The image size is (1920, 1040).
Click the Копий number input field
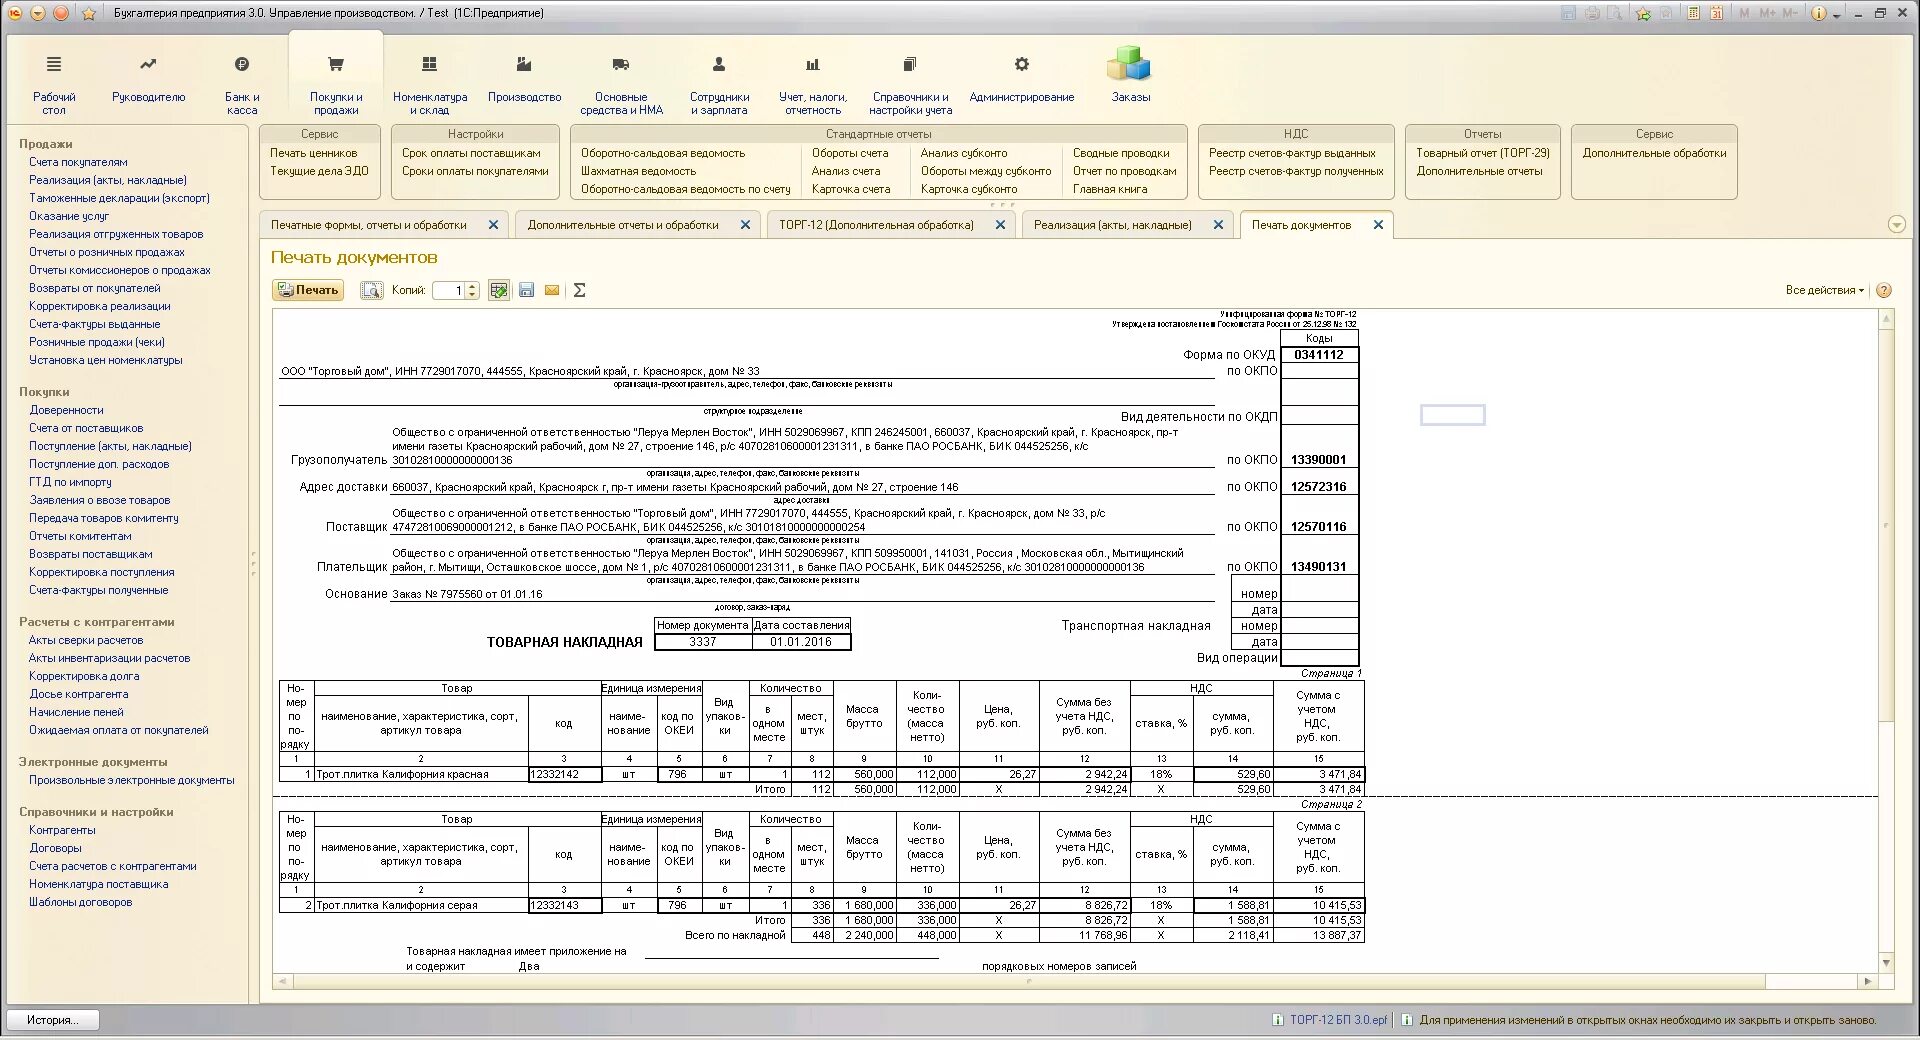(x=449, y=290)
